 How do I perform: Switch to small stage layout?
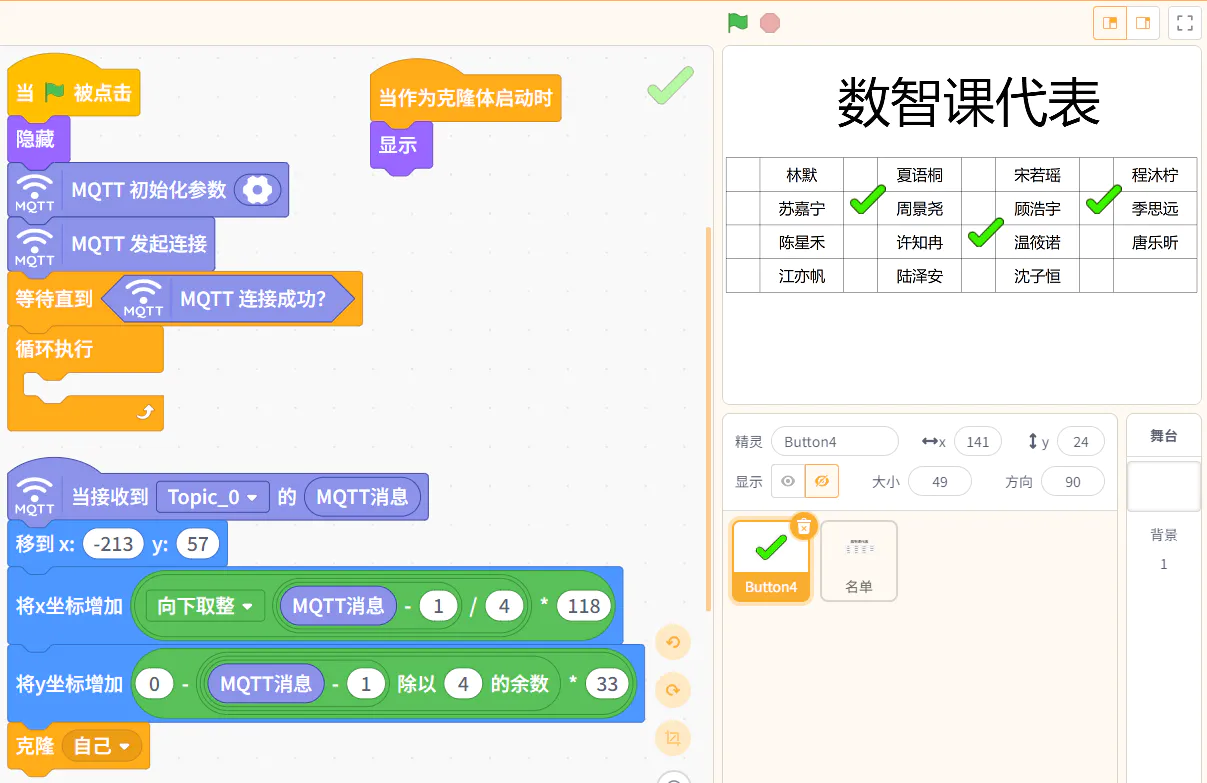tap(1110, 22)
